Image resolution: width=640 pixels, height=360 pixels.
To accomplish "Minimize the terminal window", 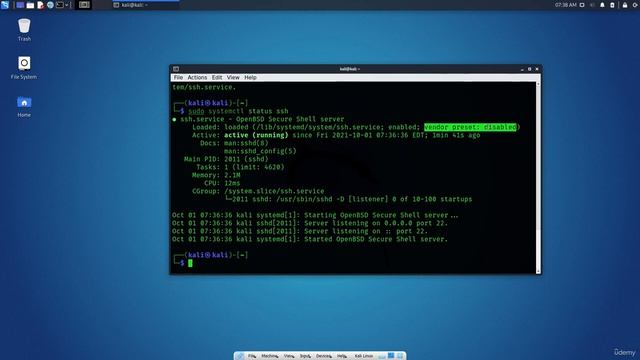I will 522,69.
